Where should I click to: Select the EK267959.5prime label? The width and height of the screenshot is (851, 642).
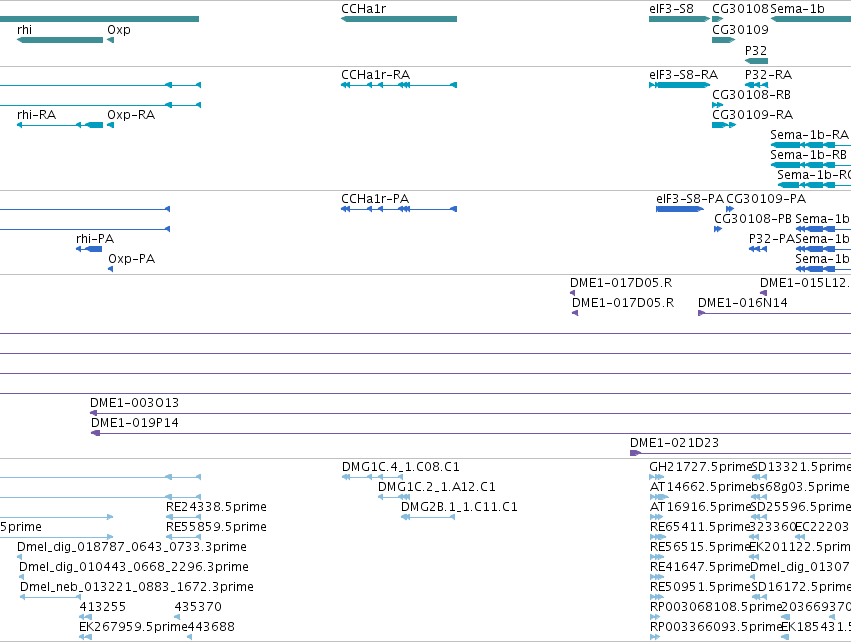(x=133, y=627)
